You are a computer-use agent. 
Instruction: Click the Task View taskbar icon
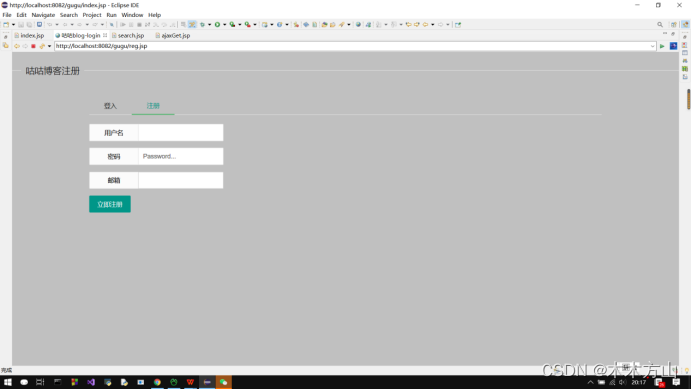40,382
